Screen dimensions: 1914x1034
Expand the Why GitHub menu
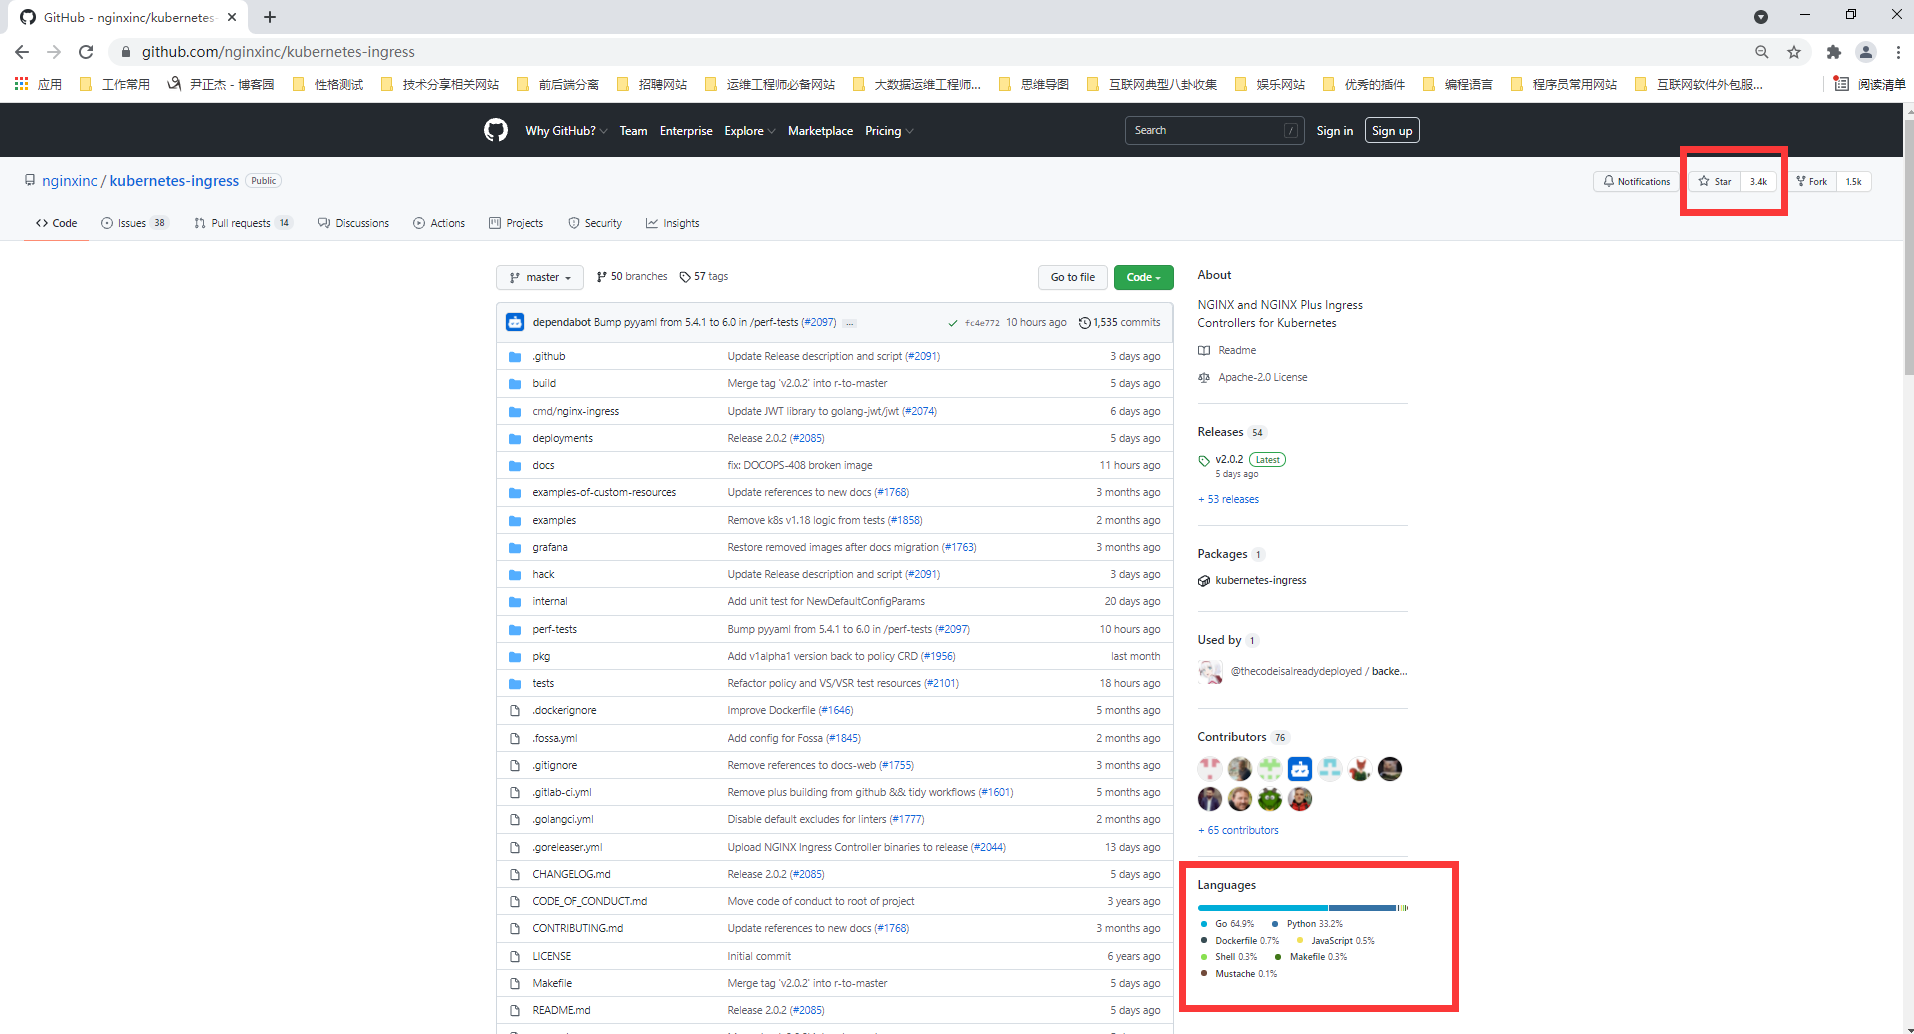pos(565,131)
